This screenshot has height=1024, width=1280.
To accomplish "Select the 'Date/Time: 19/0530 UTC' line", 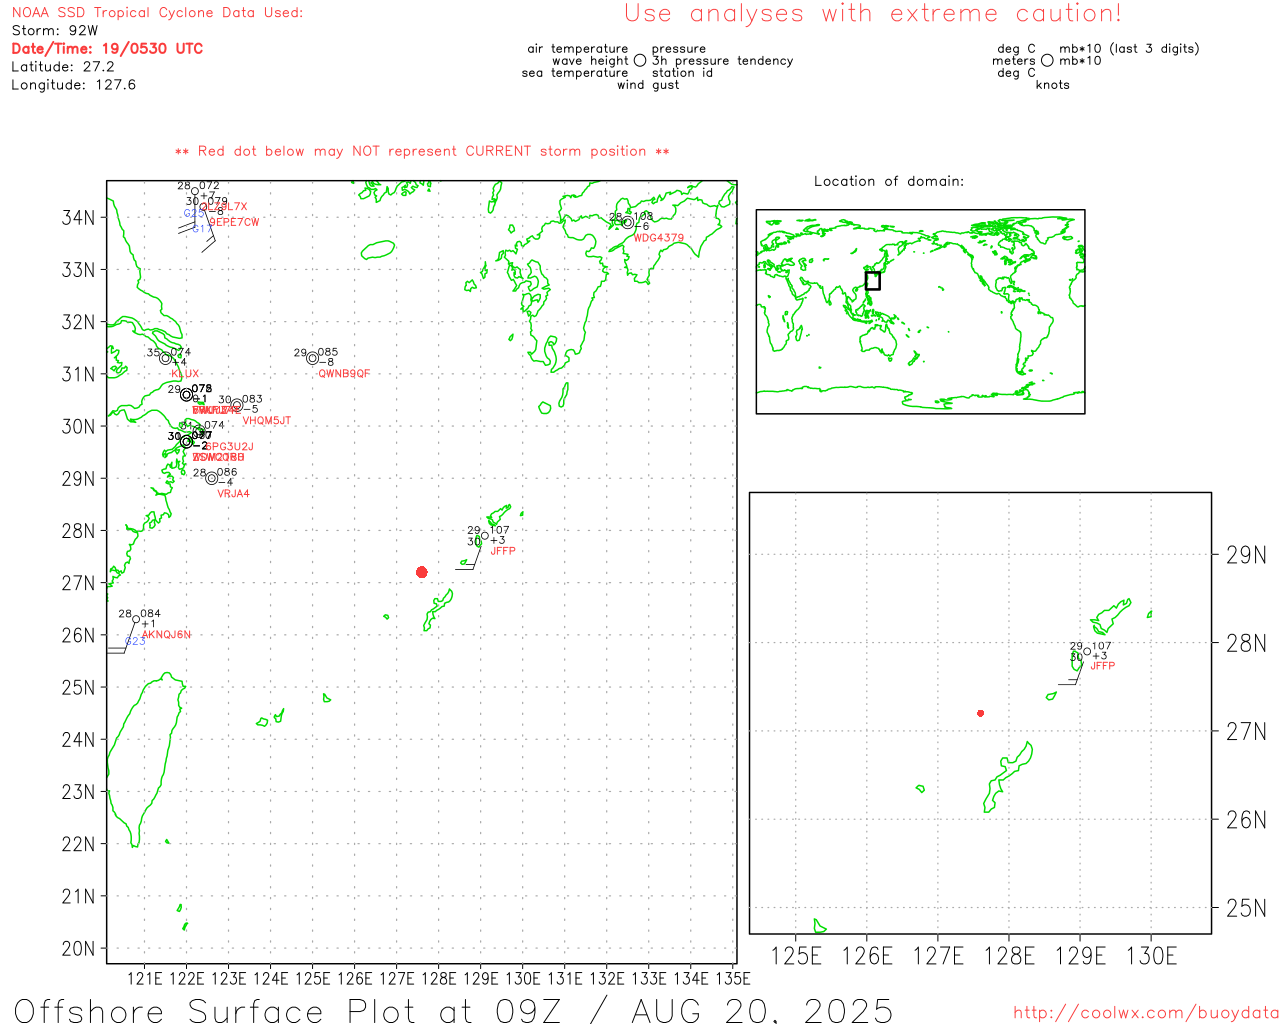I will 107,48.
